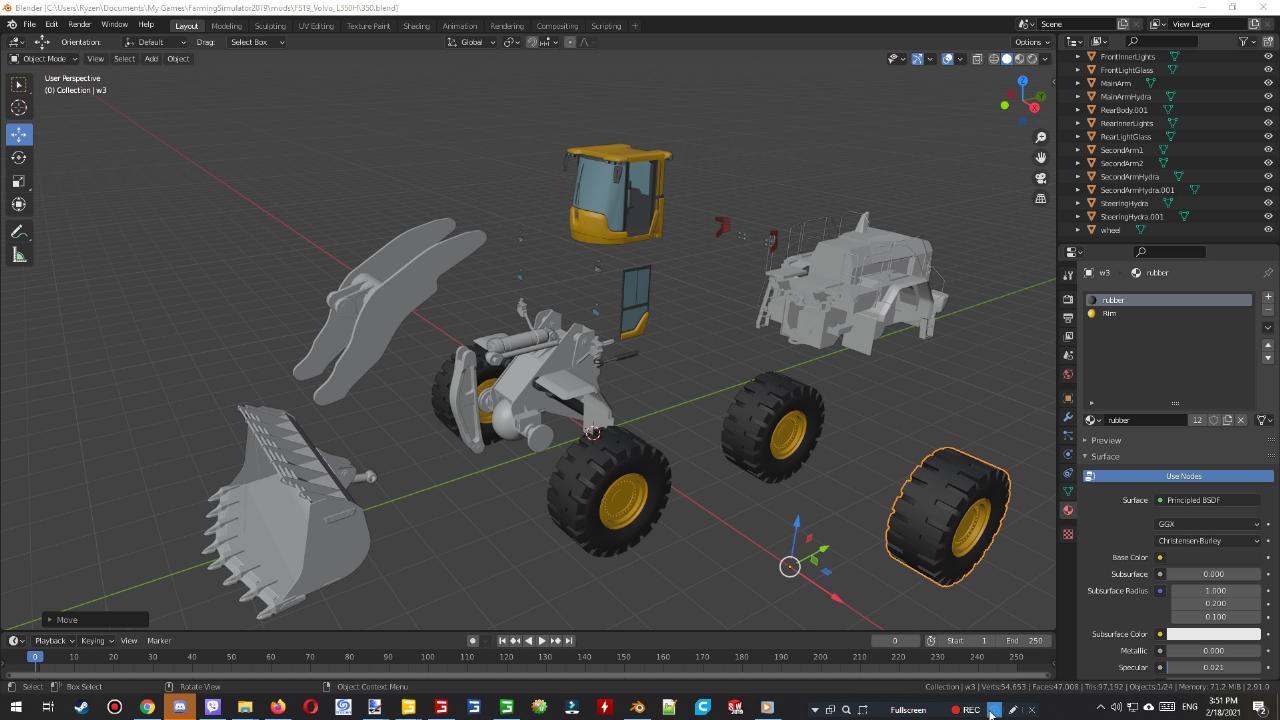Open the GGX distribution dropdown
The image size is (1280, 720).
click(x=1208, y=524)
